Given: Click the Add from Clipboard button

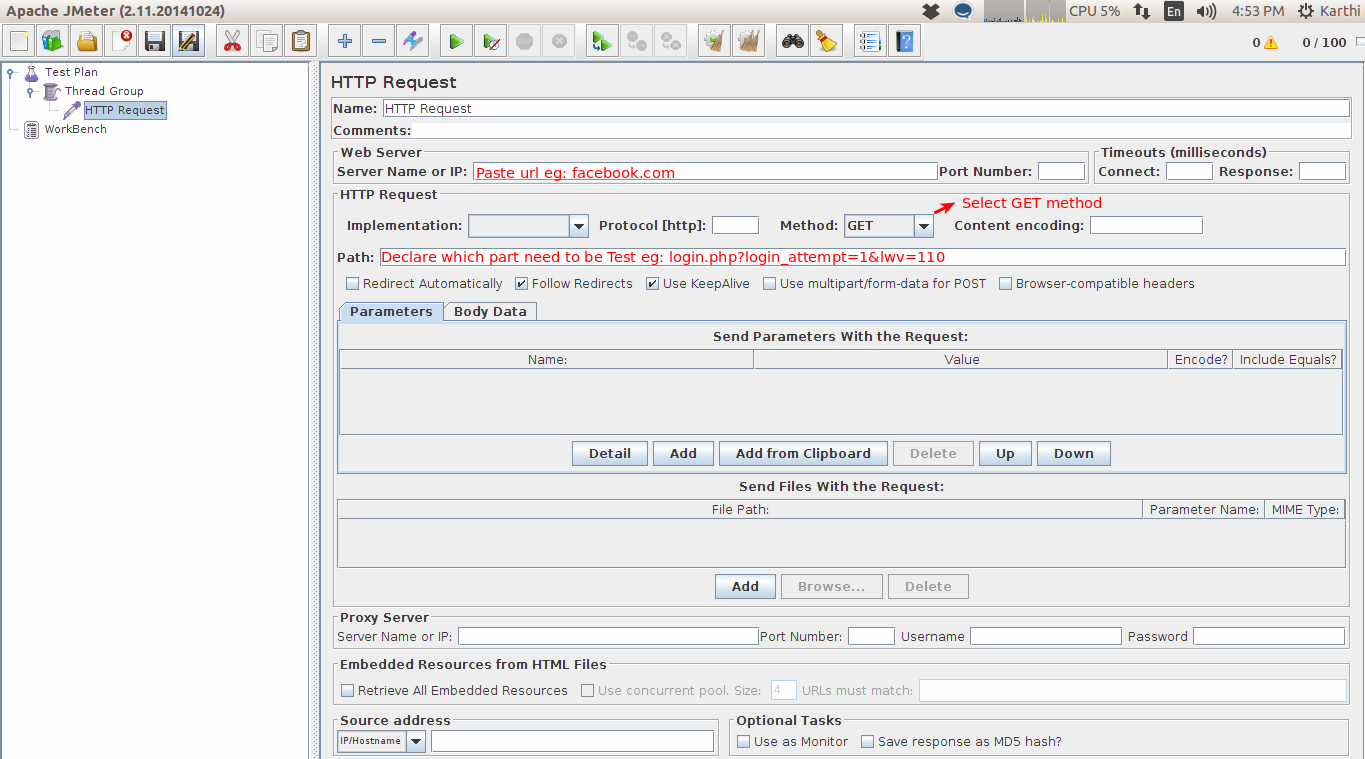Looking at the screenshot, I should tap(803, 454).
